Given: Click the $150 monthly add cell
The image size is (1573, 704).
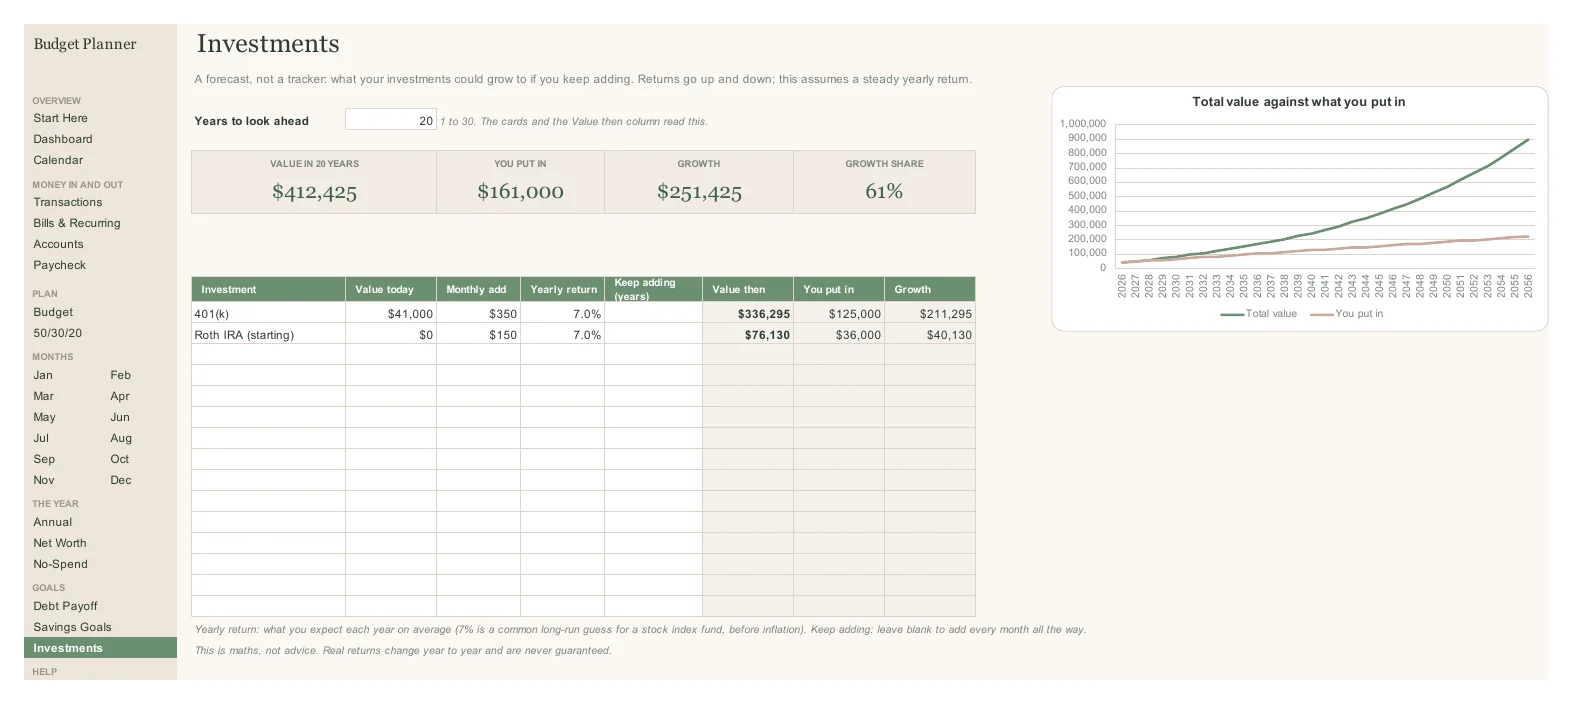Looking at the screenshot, I should [x=478, y=335].
